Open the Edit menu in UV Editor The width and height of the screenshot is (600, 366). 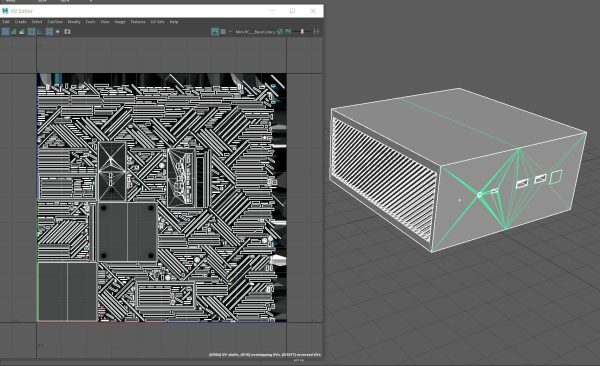tap(6, 22)
